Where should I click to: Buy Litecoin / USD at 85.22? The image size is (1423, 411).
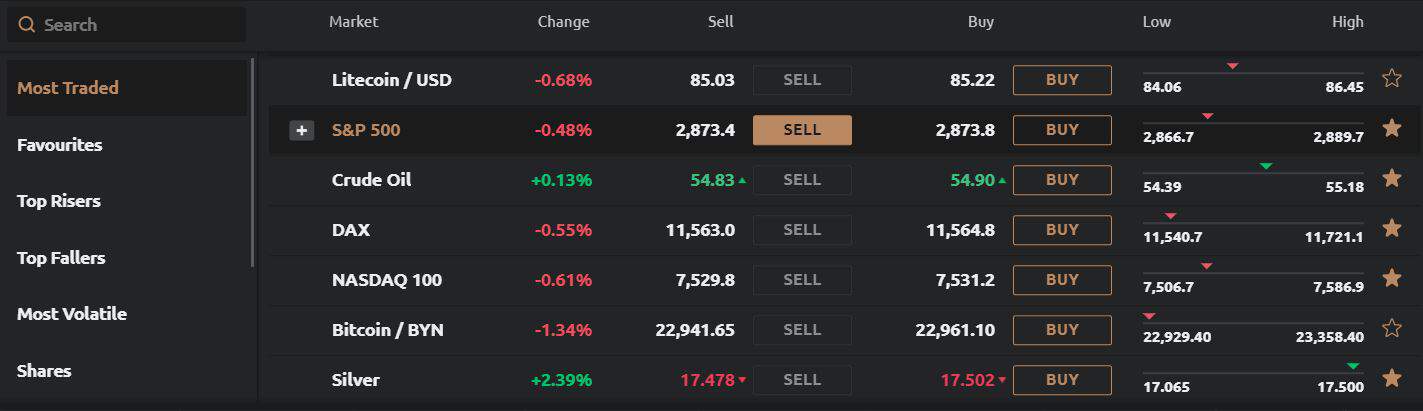click(1062, 80)
